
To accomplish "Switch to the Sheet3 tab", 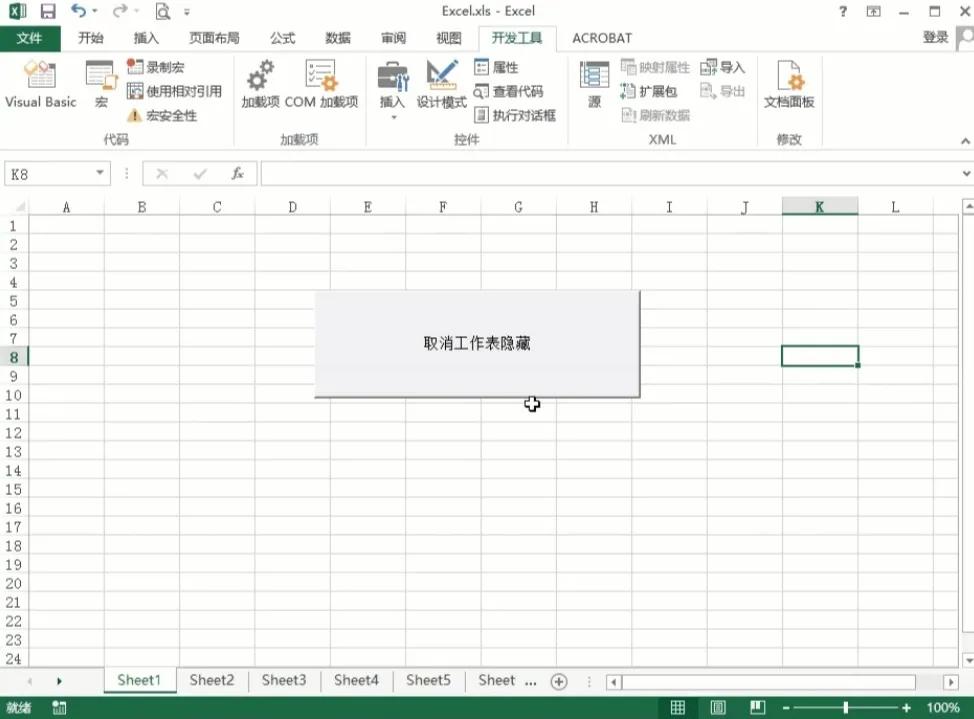I will pos(284,680).
